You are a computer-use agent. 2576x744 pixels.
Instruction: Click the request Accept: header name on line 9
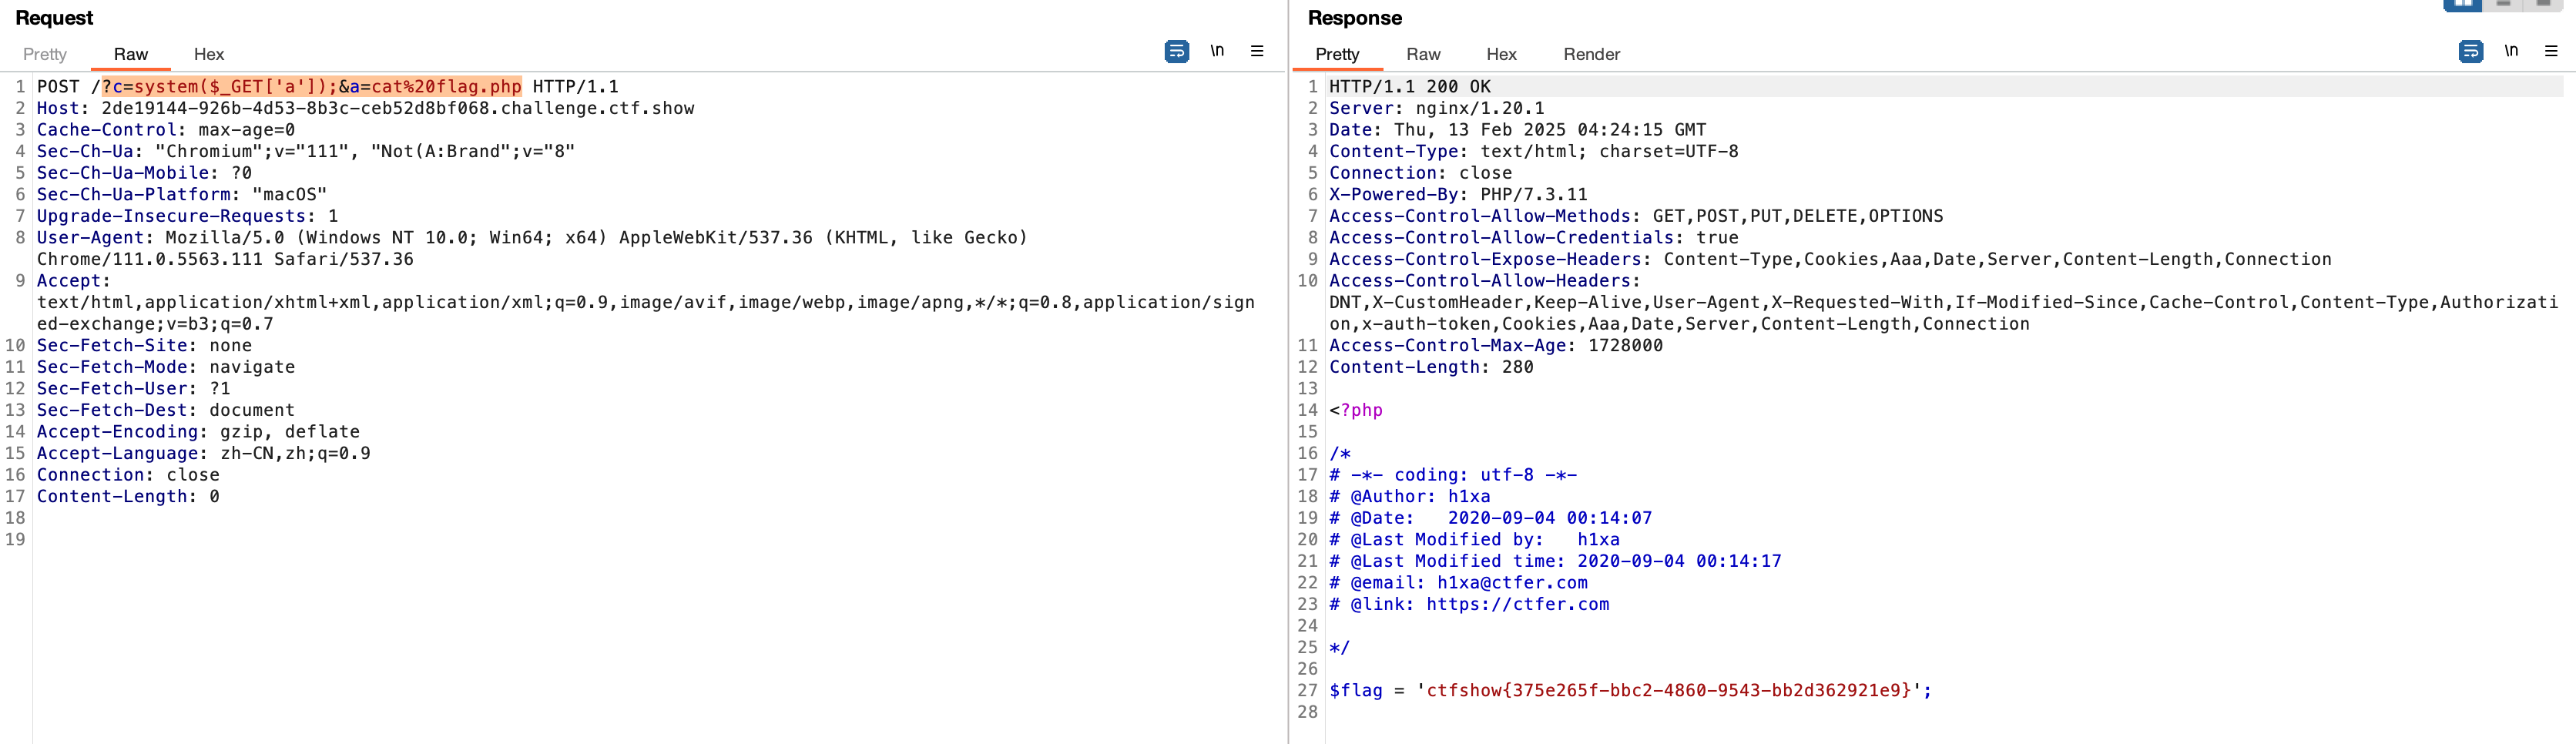click(73, 281)
